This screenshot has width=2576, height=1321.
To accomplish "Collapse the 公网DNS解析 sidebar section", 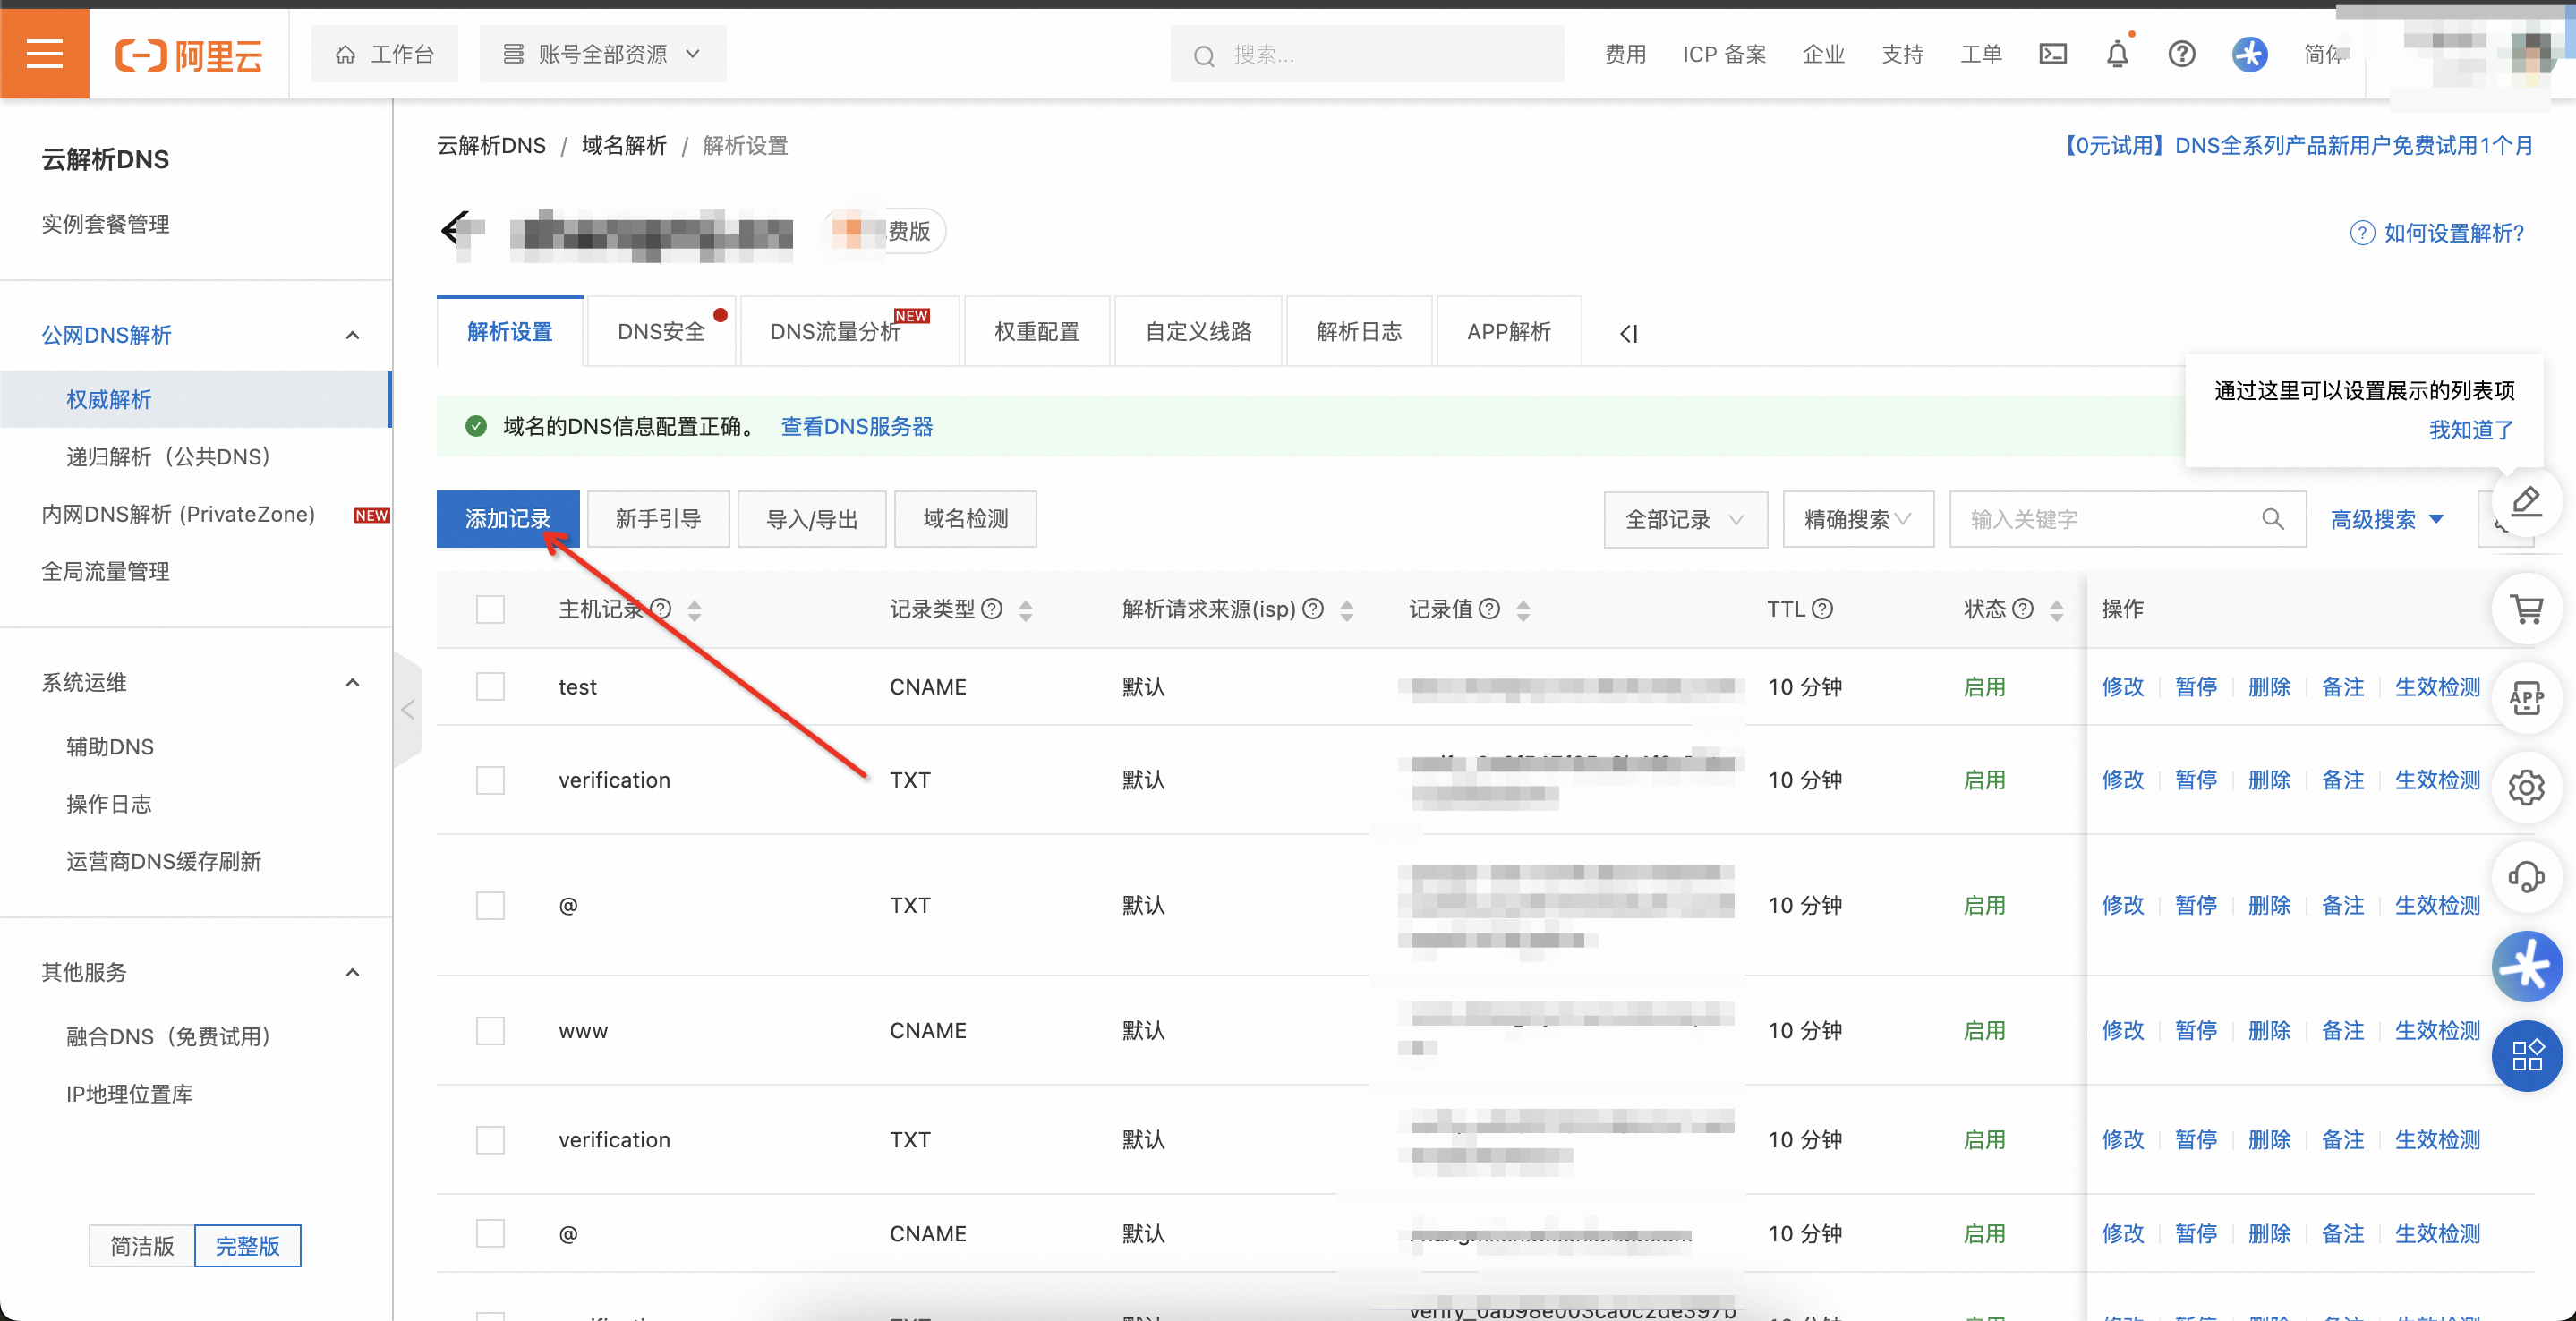I will [x=352, y=335].
